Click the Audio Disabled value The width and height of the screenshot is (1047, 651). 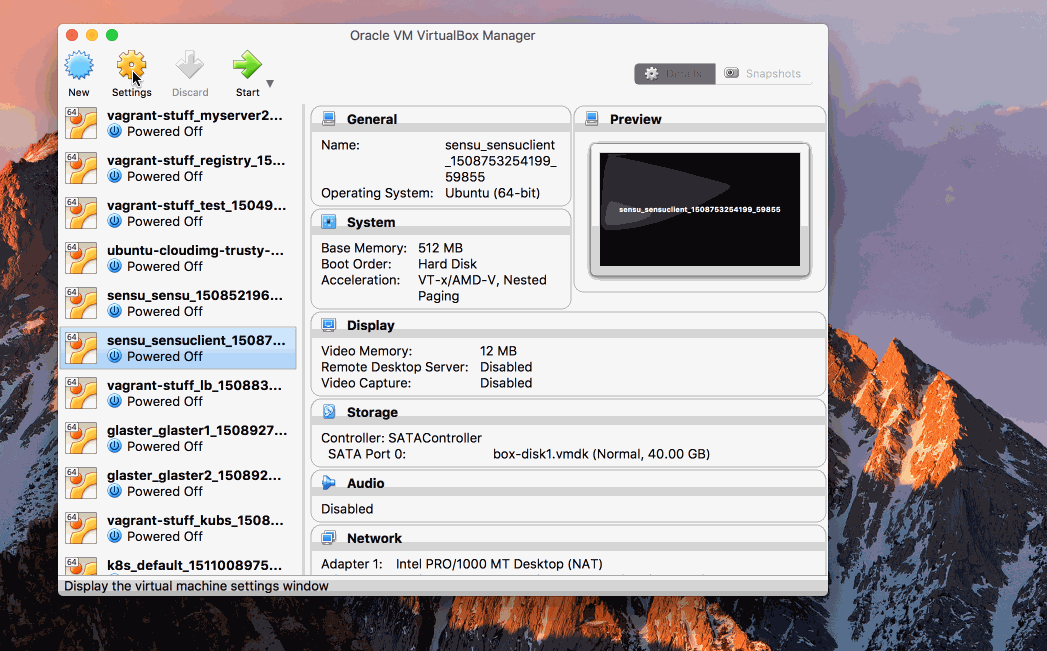347,509
